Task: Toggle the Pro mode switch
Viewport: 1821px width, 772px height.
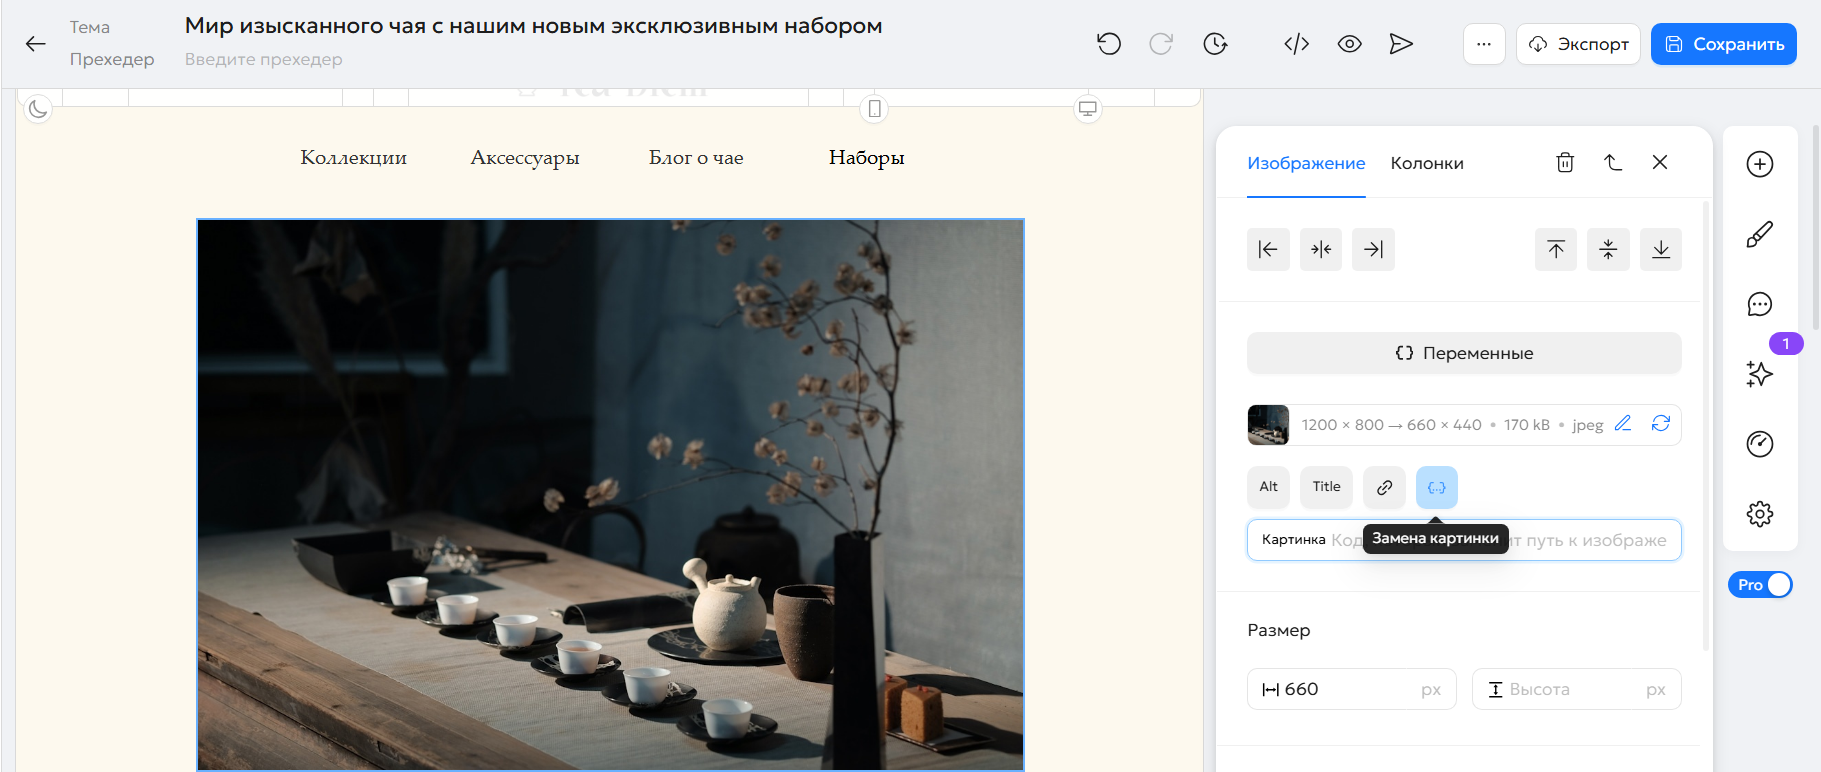Action: coord(1760,585)
